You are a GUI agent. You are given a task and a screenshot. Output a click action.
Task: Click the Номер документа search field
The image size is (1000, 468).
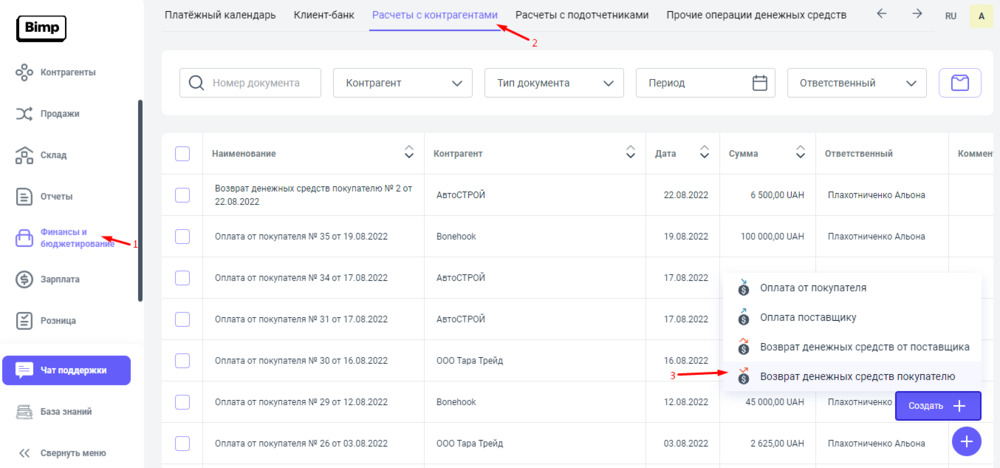tap(250, 83)
